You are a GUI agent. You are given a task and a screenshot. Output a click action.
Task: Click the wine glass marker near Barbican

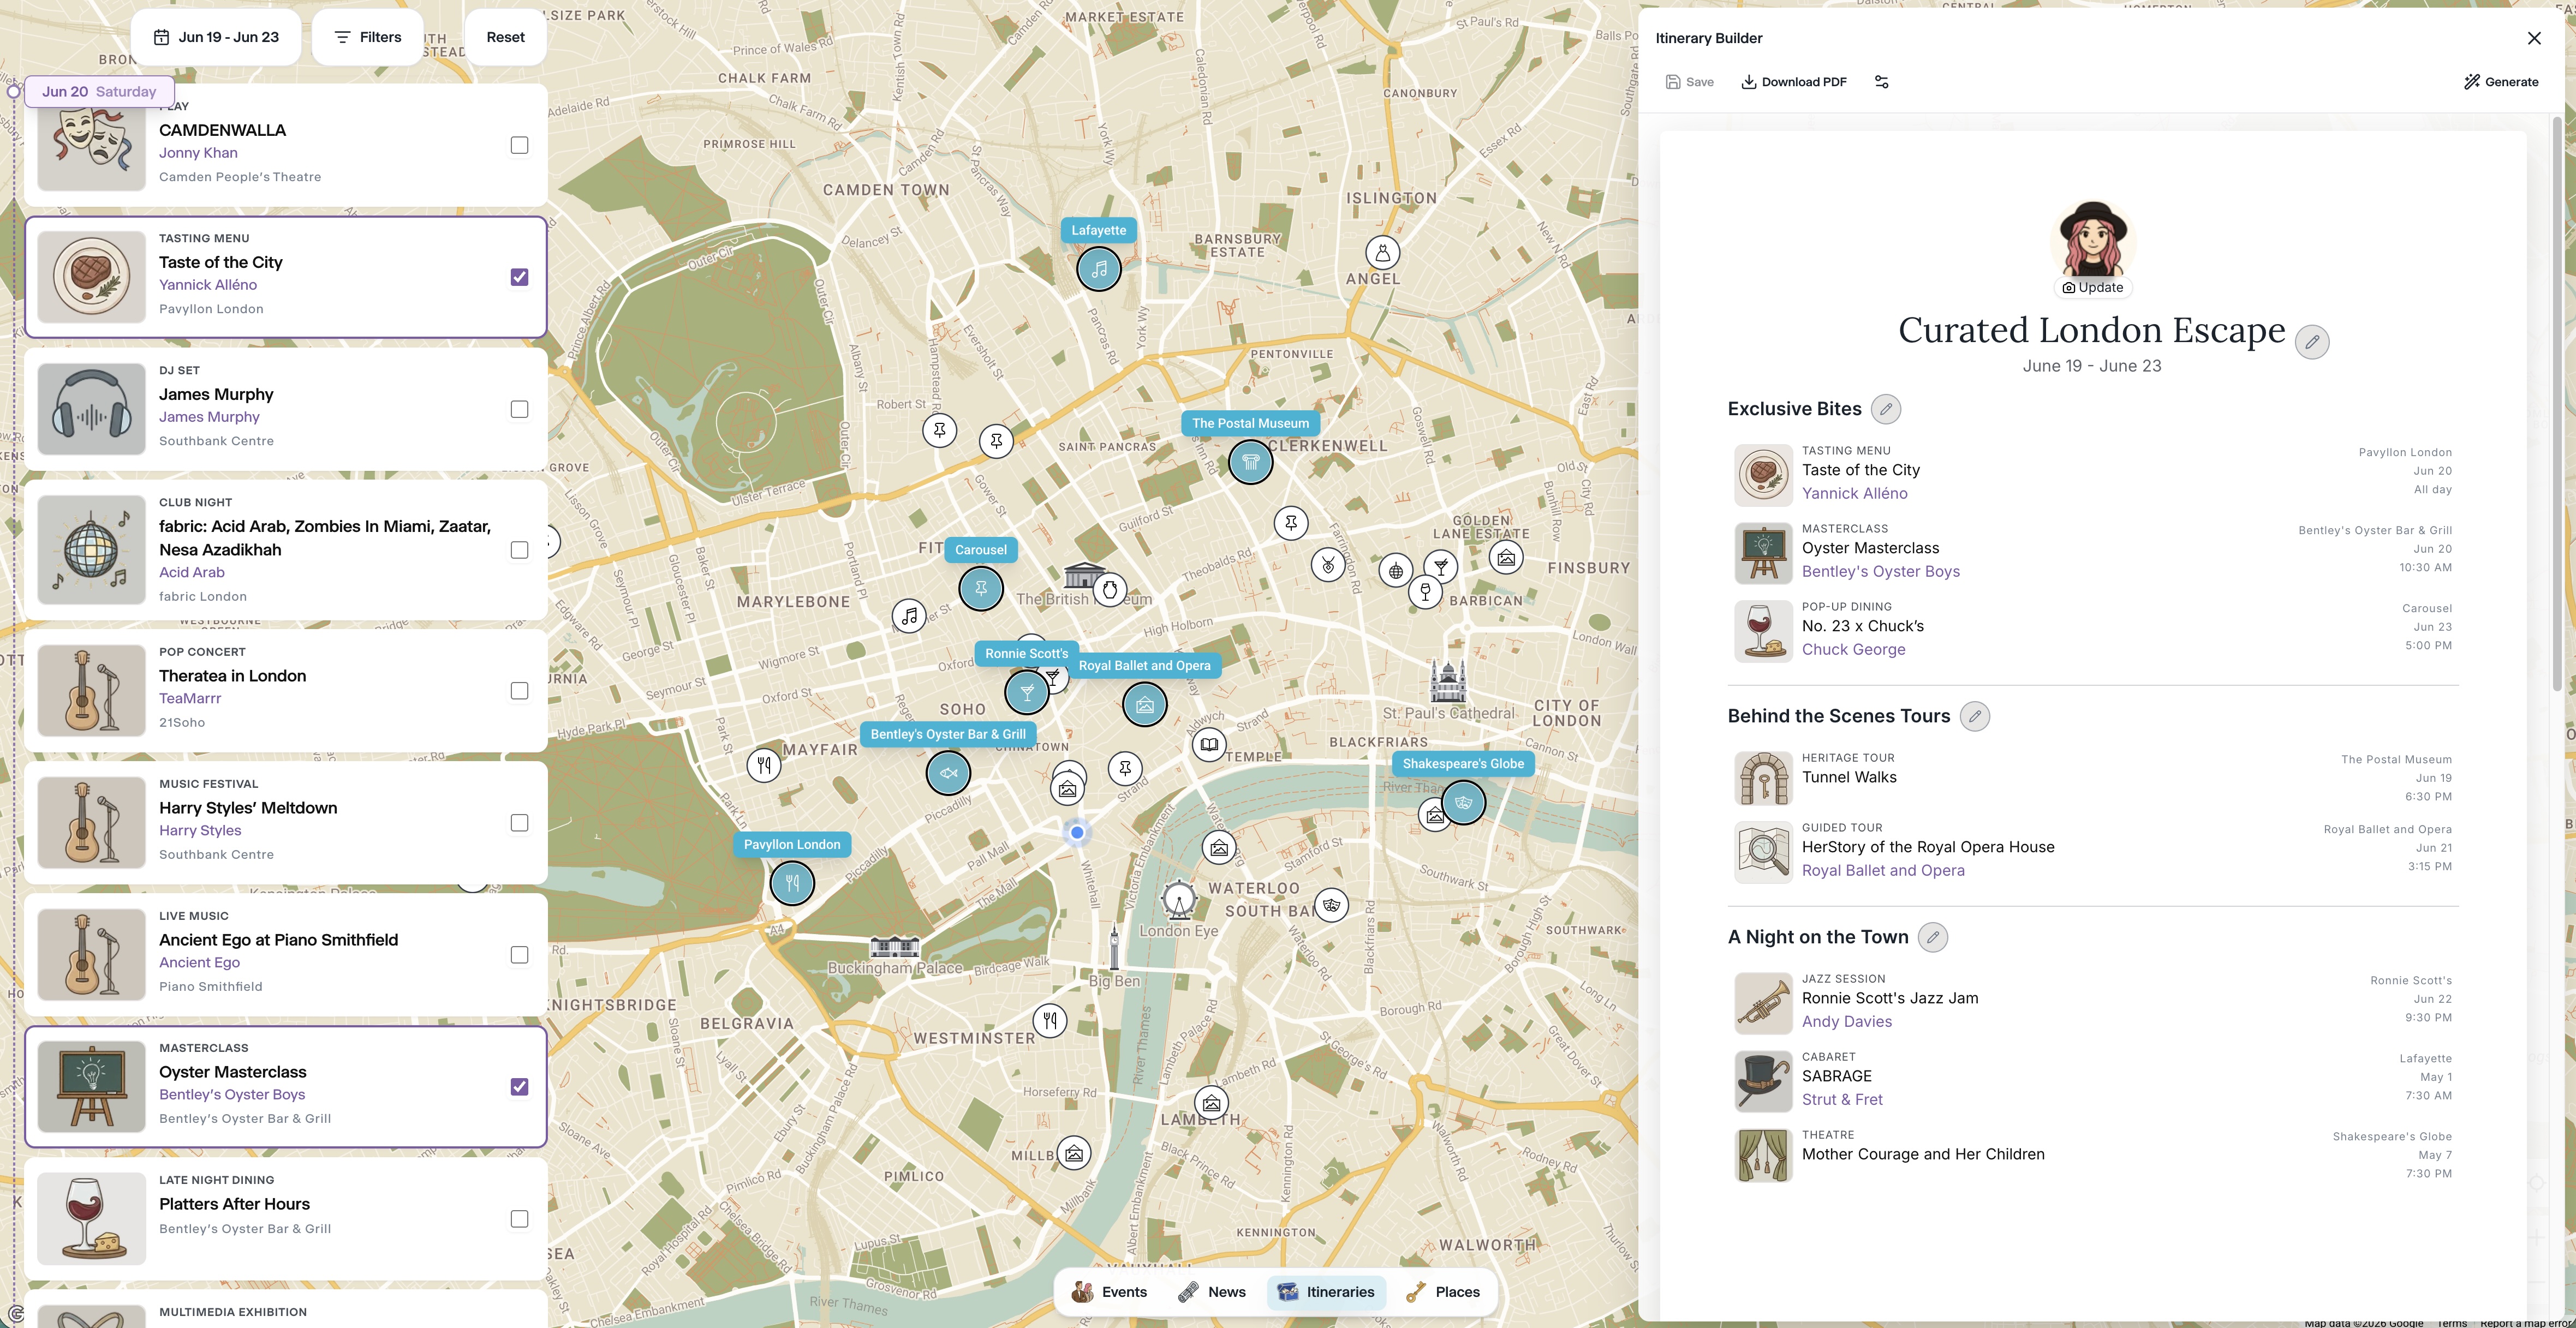pos(1425,592)
